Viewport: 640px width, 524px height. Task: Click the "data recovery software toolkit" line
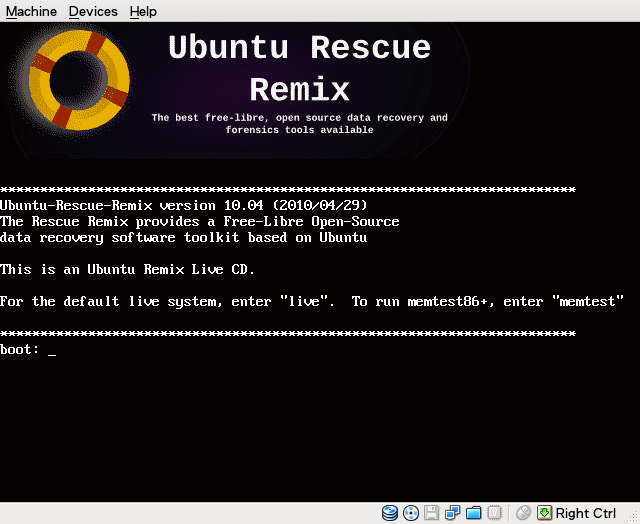click(183, 238)
